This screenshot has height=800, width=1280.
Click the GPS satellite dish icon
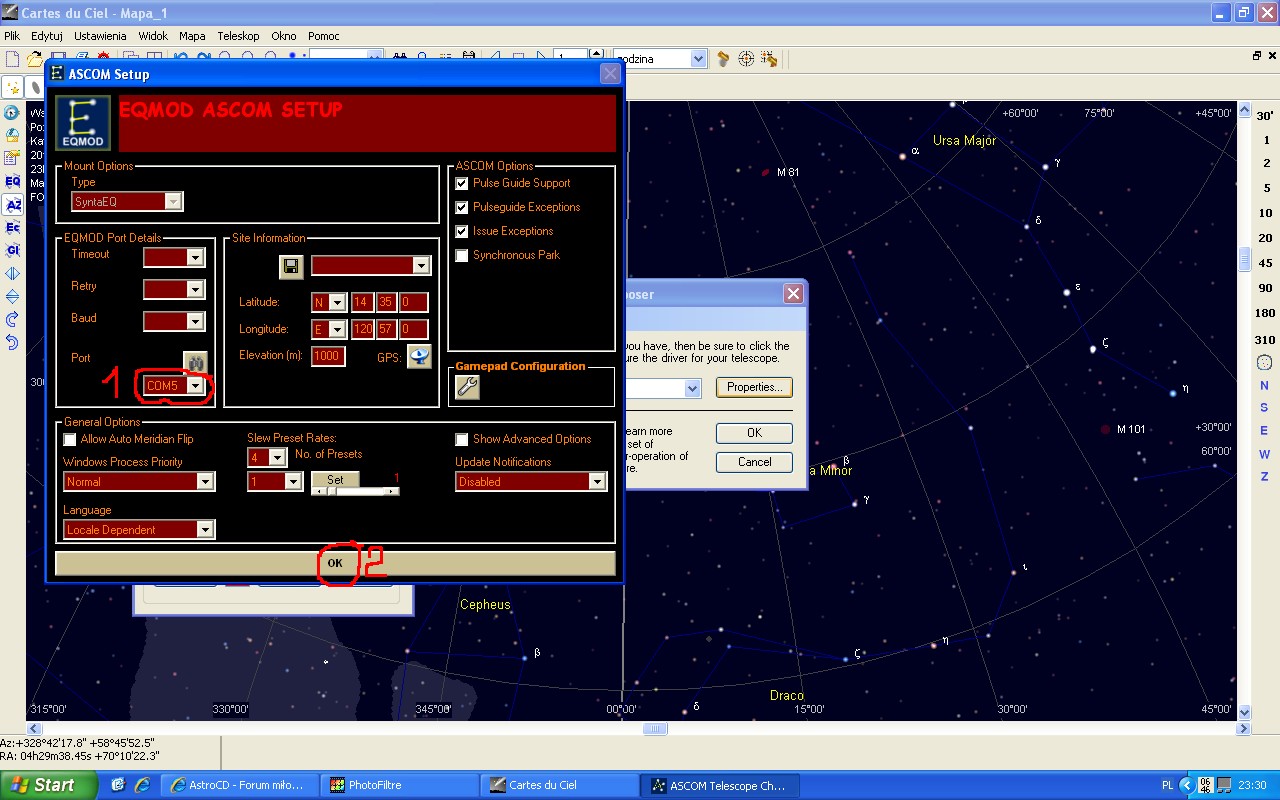(x=419, y=356)
